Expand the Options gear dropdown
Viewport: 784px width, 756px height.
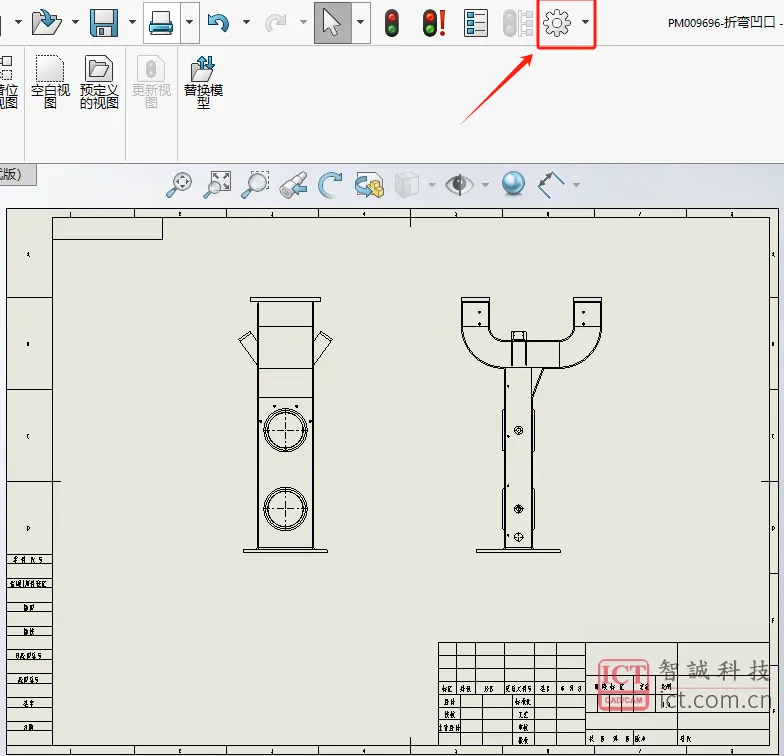click(586, 22)
